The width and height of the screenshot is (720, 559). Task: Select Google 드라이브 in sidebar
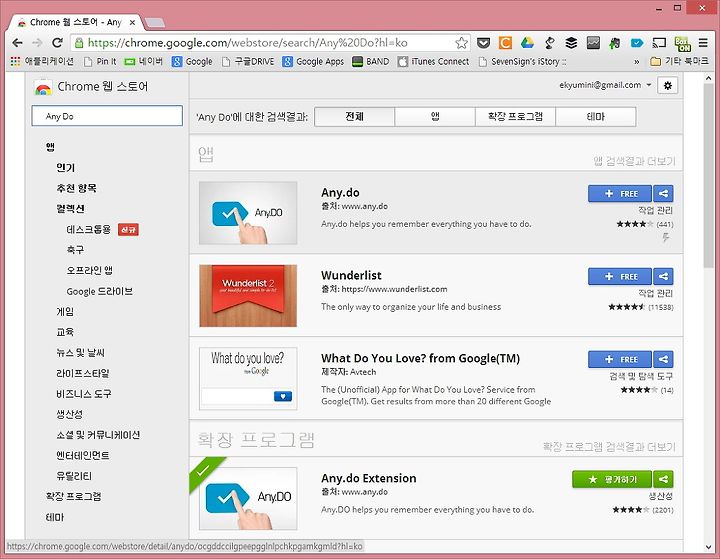click(x=100, y=291)
